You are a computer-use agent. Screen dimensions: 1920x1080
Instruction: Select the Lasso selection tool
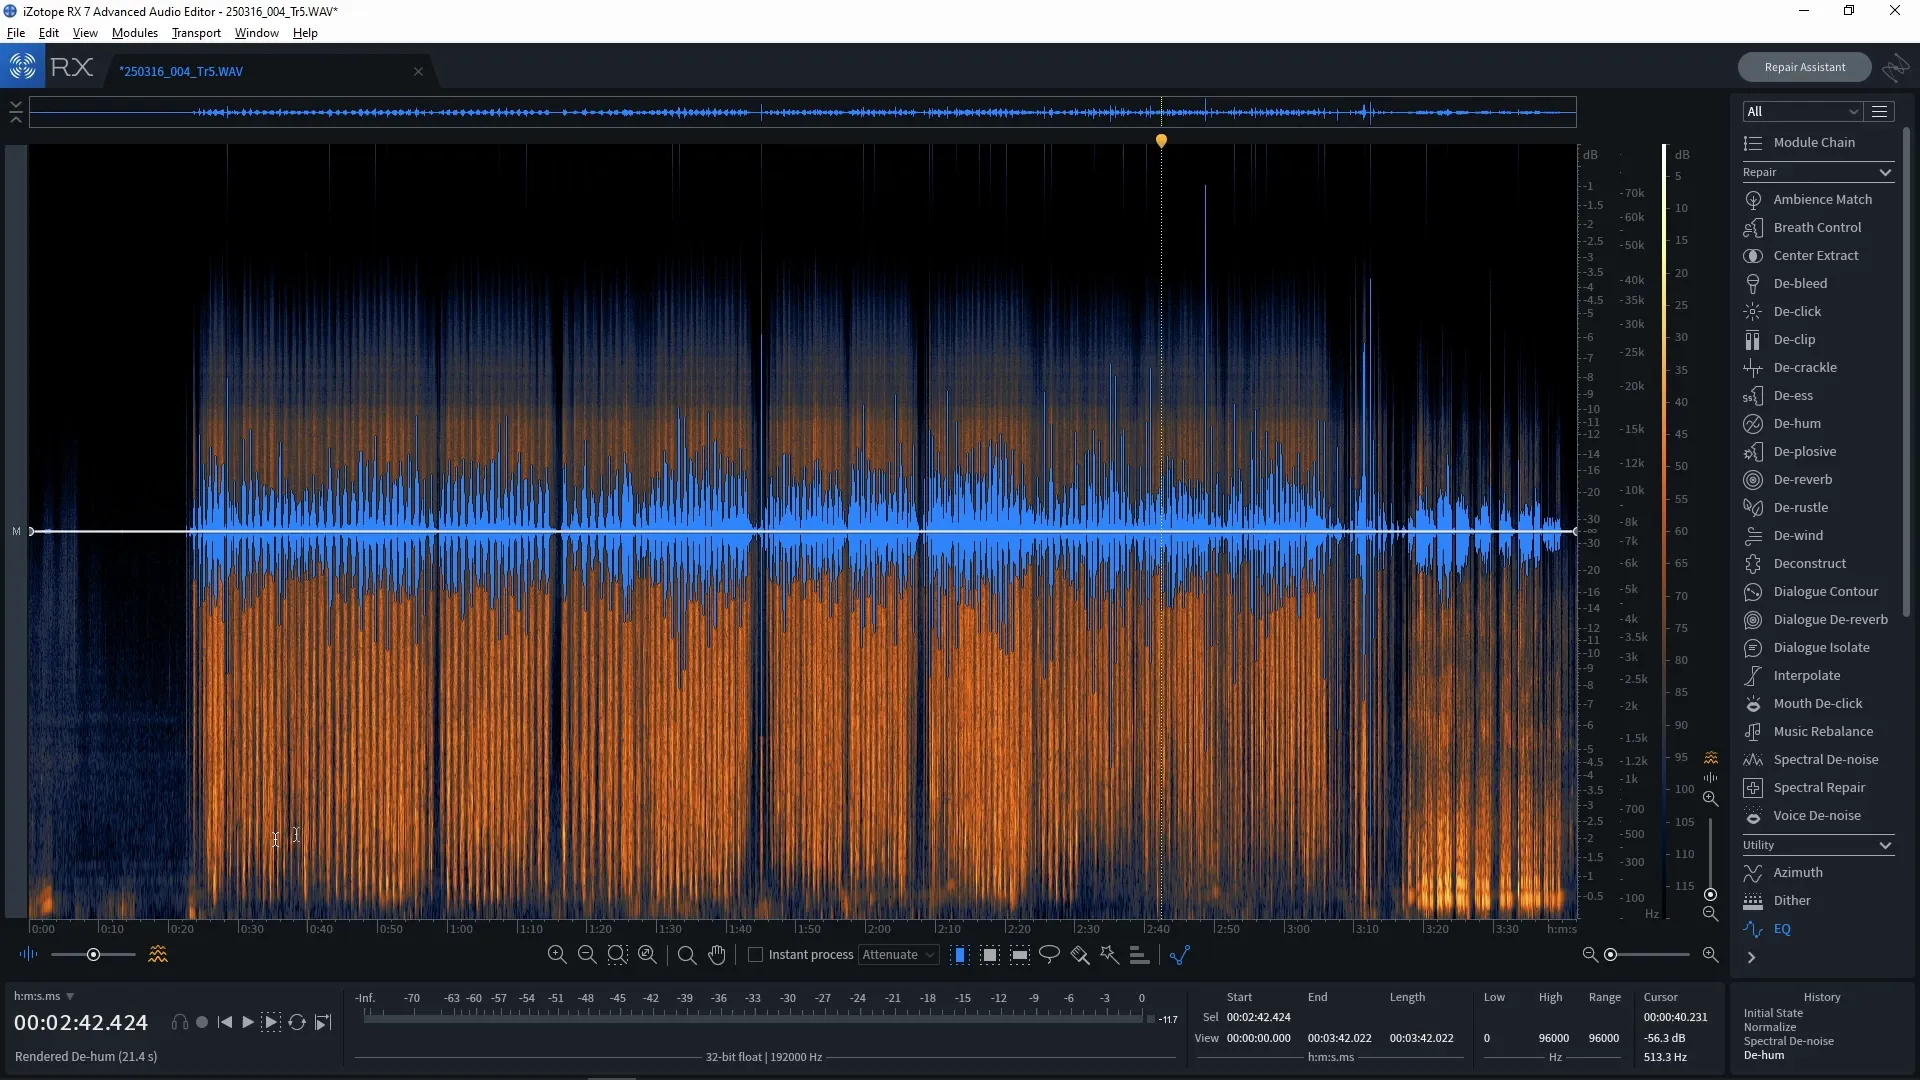click(1049, 955)
